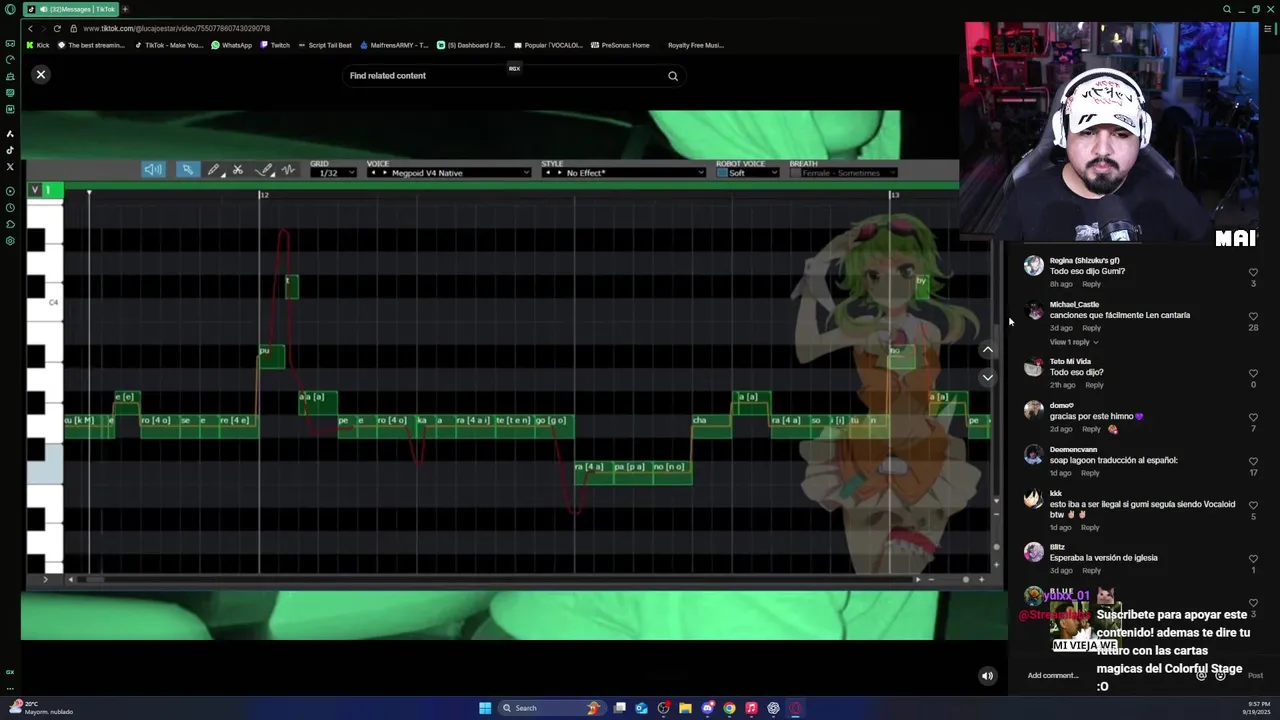Click the browser back arrow
This screenshot has width=1280, height=720.
tap(30, 28)
